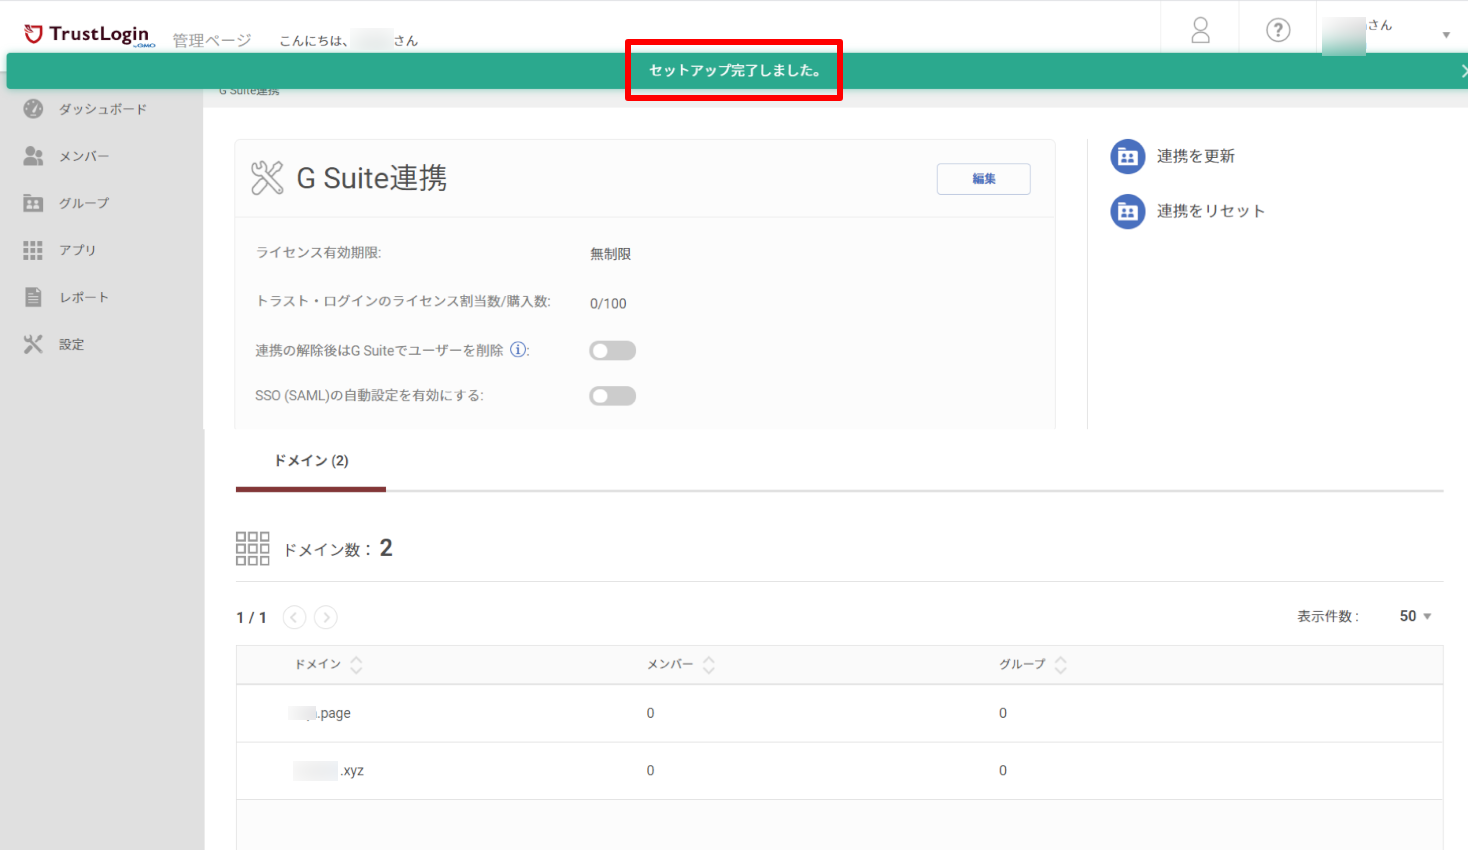Click the 1 / 1 page indicator
The width and height of the screenshot is (1468, 850).
pos(251,618)
